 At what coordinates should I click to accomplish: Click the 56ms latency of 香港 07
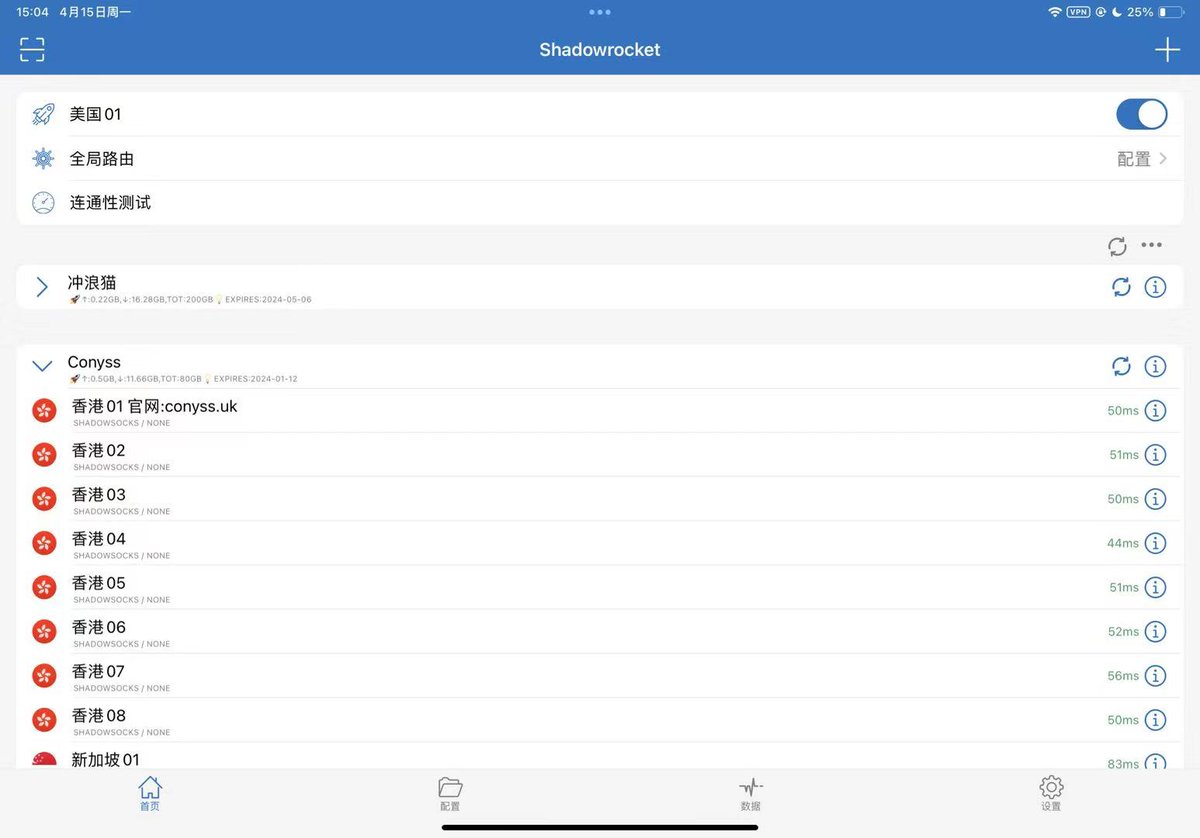(1122, 676)
